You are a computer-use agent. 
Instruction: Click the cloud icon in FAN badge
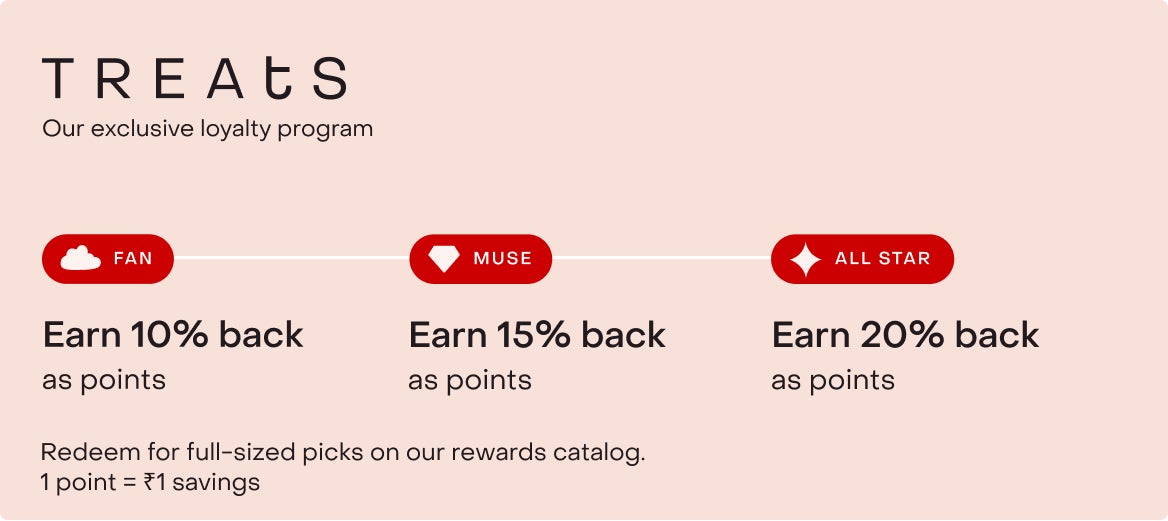(81, 259)
